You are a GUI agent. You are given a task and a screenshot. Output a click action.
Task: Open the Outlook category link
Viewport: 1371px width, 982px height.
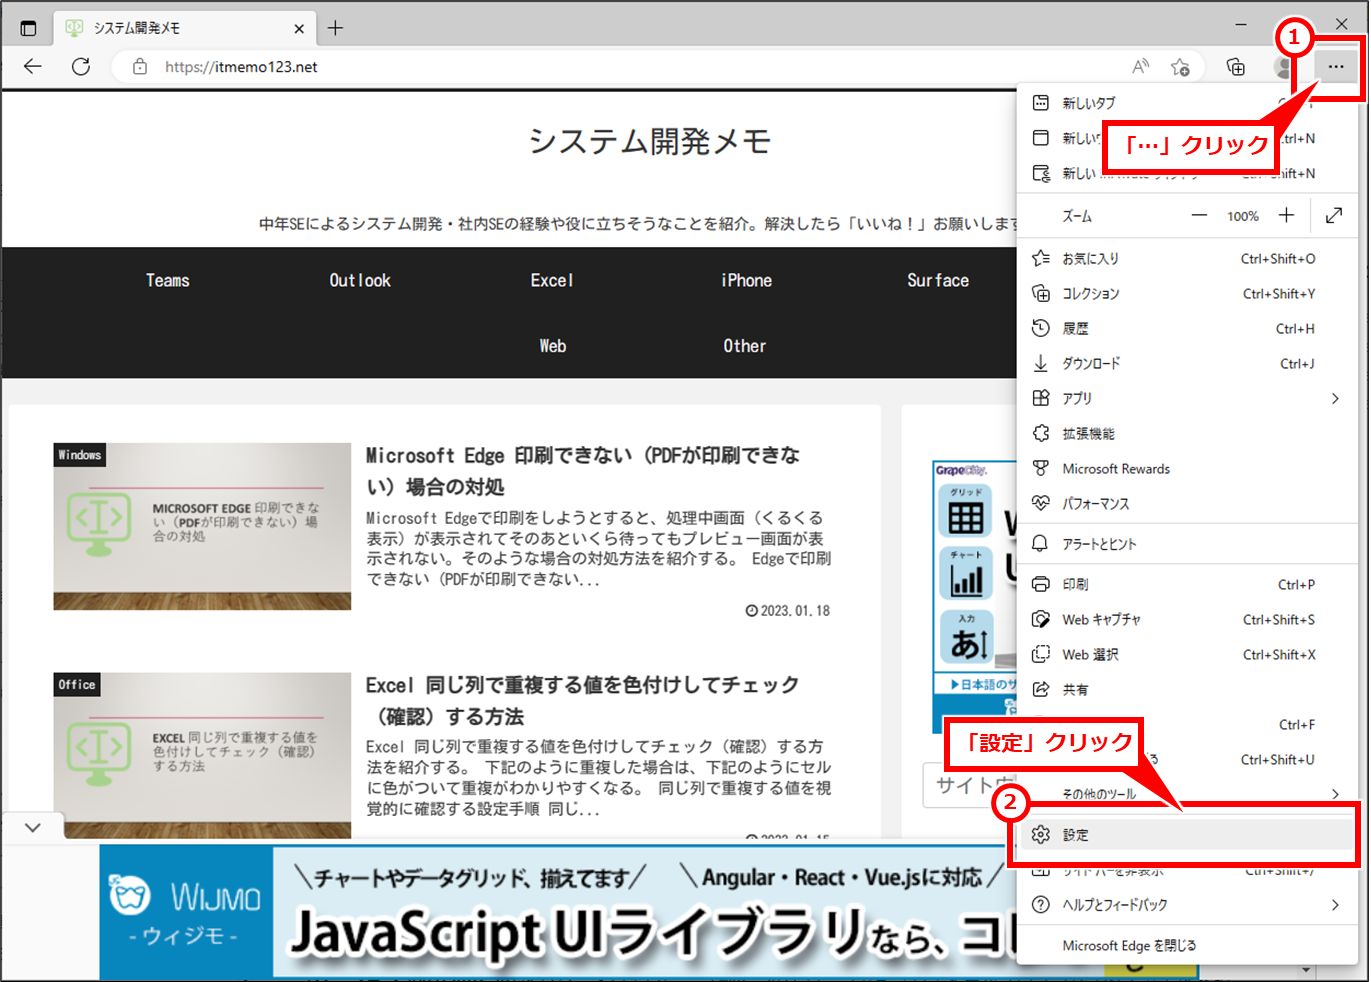pos(360,281)
